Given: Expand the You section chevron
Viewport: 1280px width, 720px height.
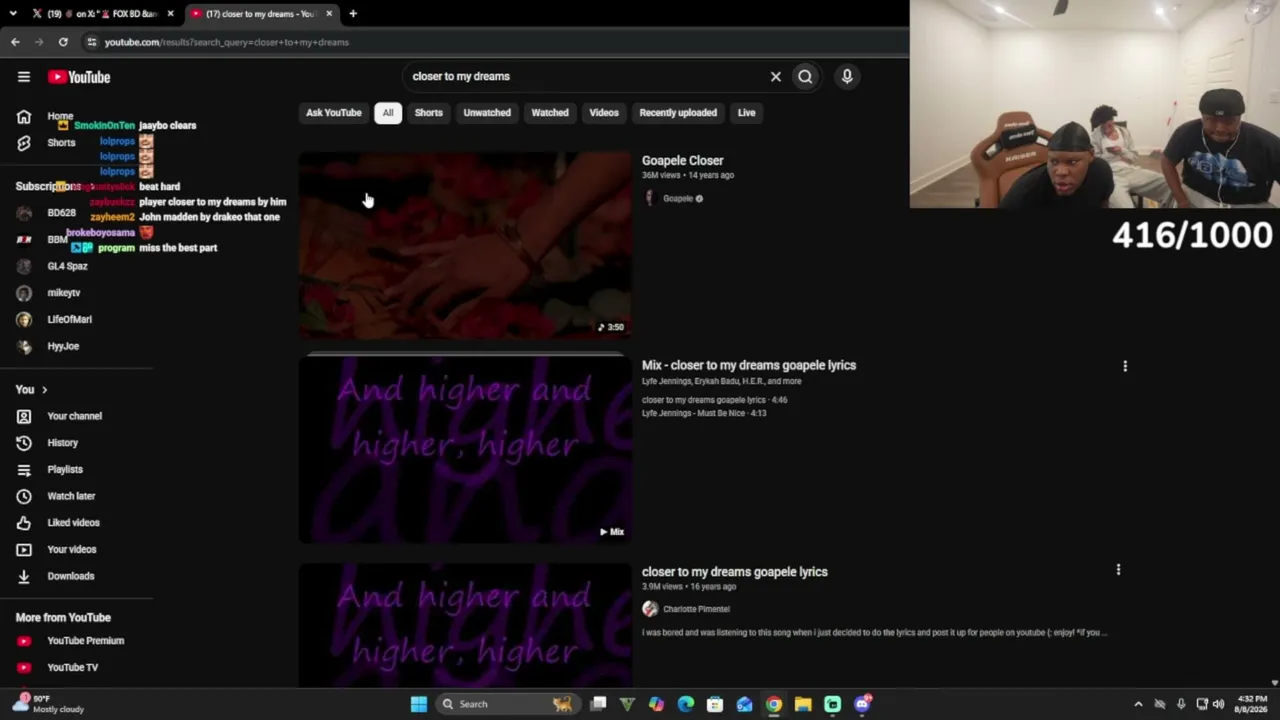Looking at the screenshot, I should 44,390.
